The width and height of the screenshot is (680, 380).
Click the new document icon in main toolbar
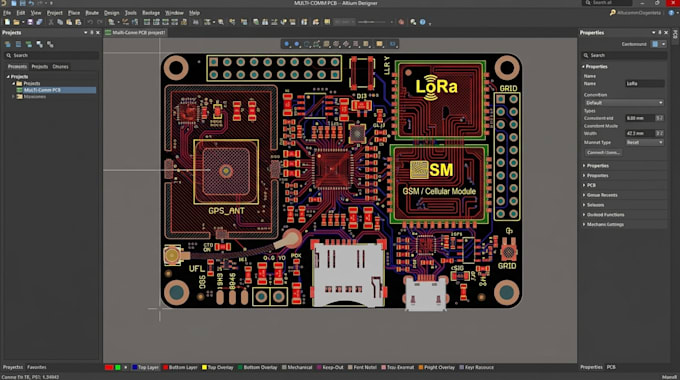click(x=7, y=22)
